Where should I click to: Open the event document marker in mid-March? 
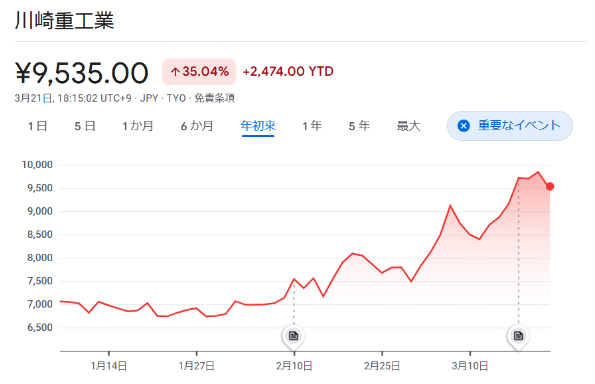click(x=518, y=335)
